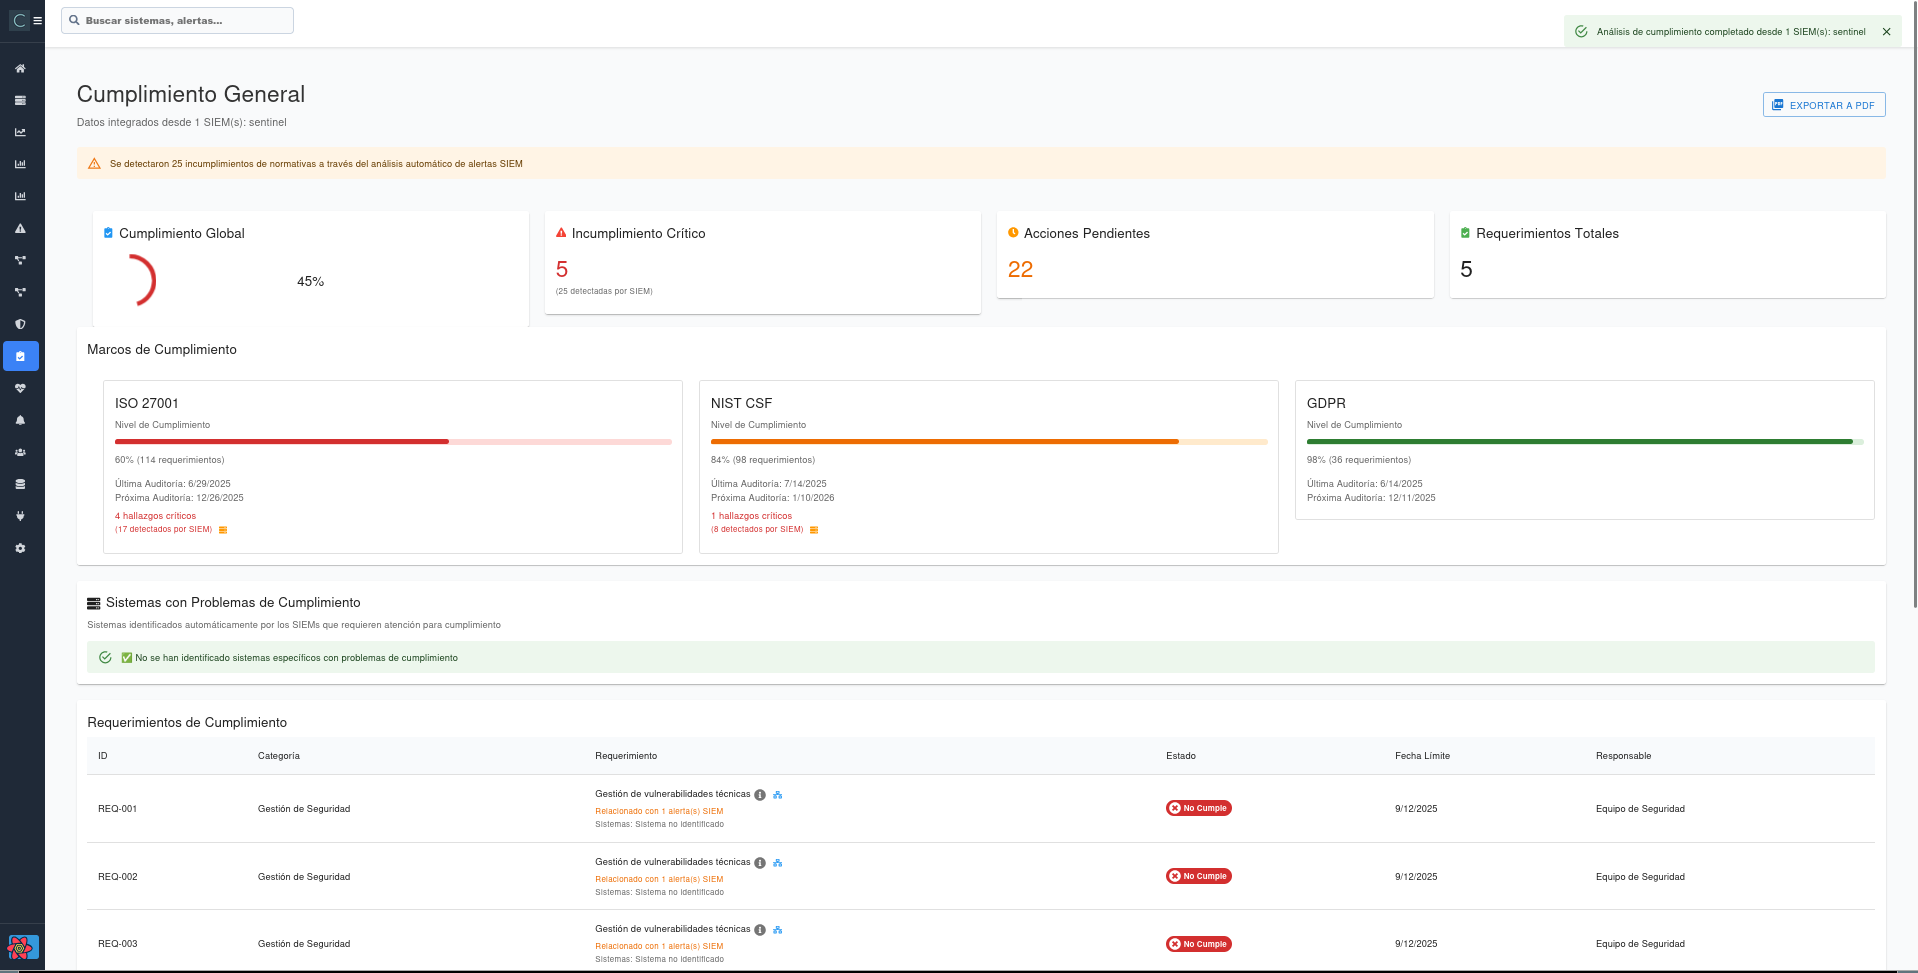Click the ISO 27001 compliance progress bar
The height and width of the screenshot is (973, 1918).
click(x=392, y=441)
